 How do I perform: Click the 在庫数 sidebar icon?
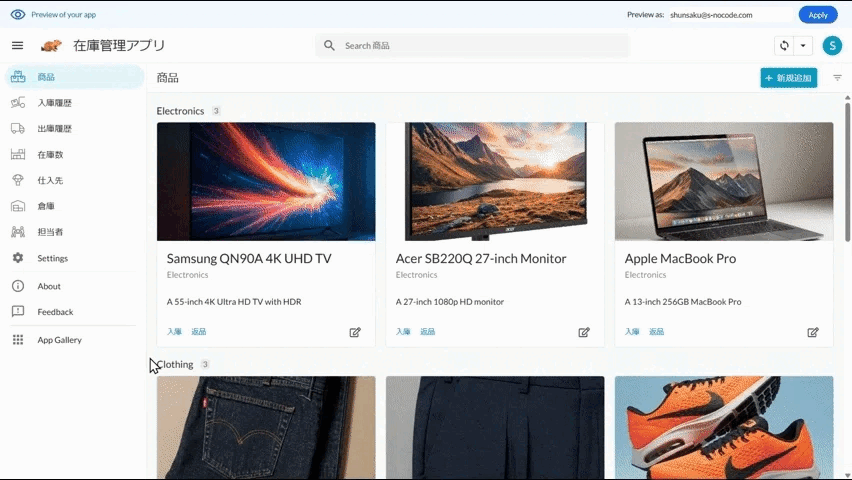point(18,154)
